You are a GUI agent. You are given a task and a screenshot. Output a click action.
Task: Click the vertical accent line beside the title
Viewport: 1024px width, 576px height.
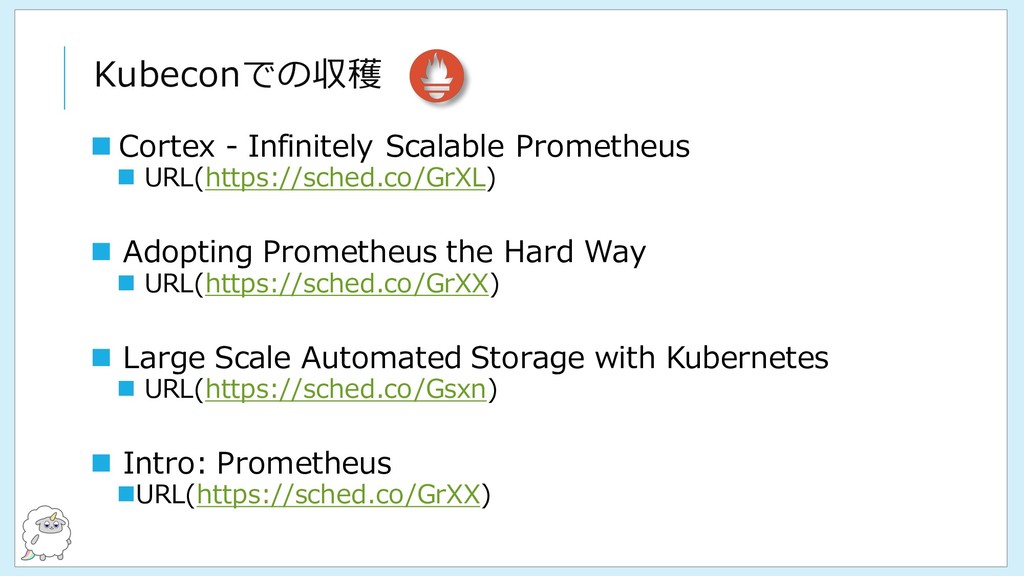[65, 78]
